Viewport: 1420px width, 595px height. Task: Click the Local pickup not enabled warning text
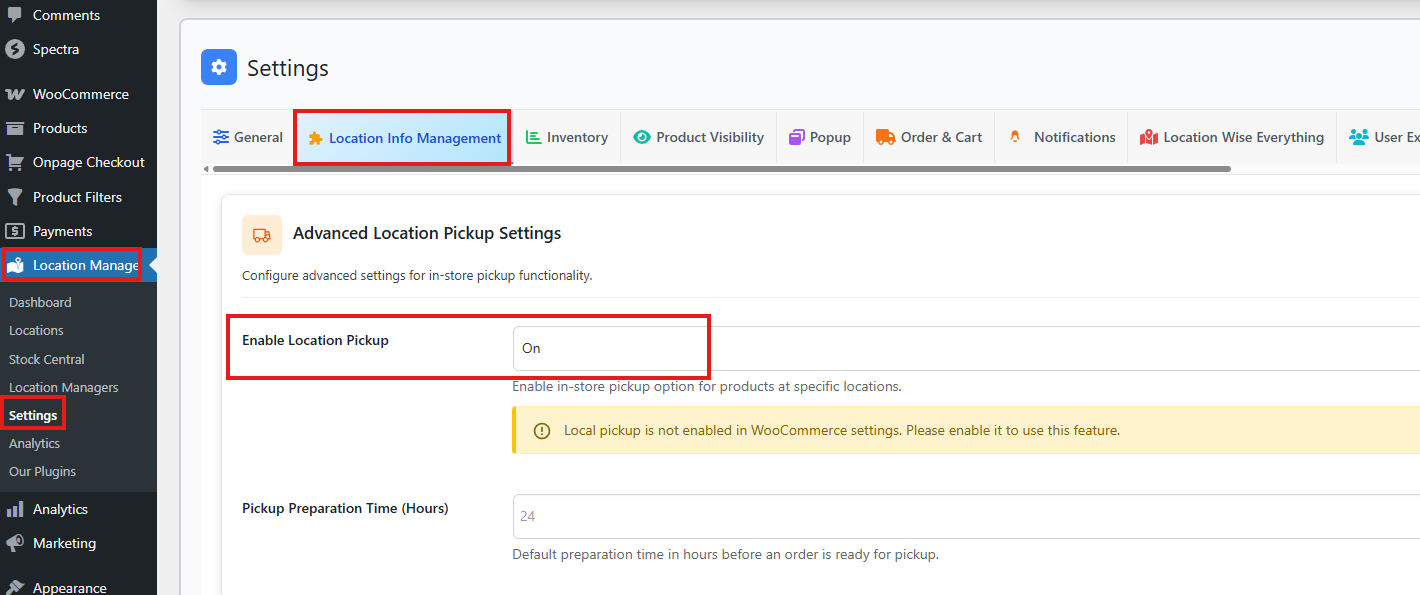tap(842, 431)
